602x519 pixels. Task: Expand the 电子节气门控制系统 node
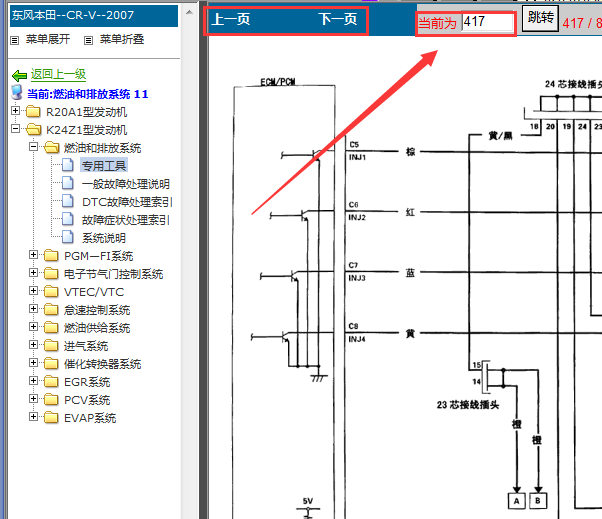click(x=33, y=273)
